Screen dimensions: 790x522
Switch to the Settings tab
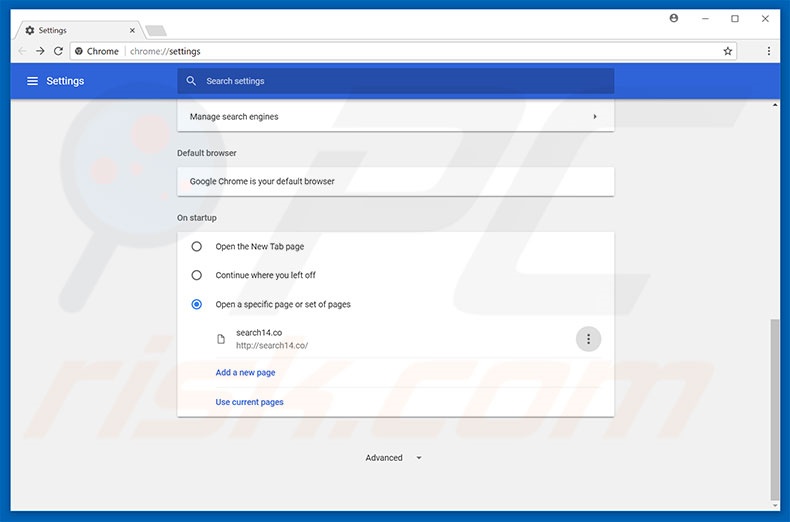pyautogui.click(x=80, y=30)
